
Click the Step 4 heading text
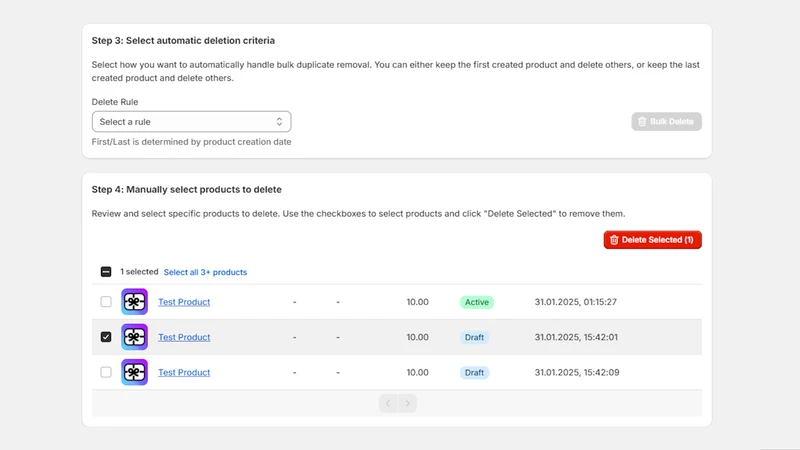[187, 189]
